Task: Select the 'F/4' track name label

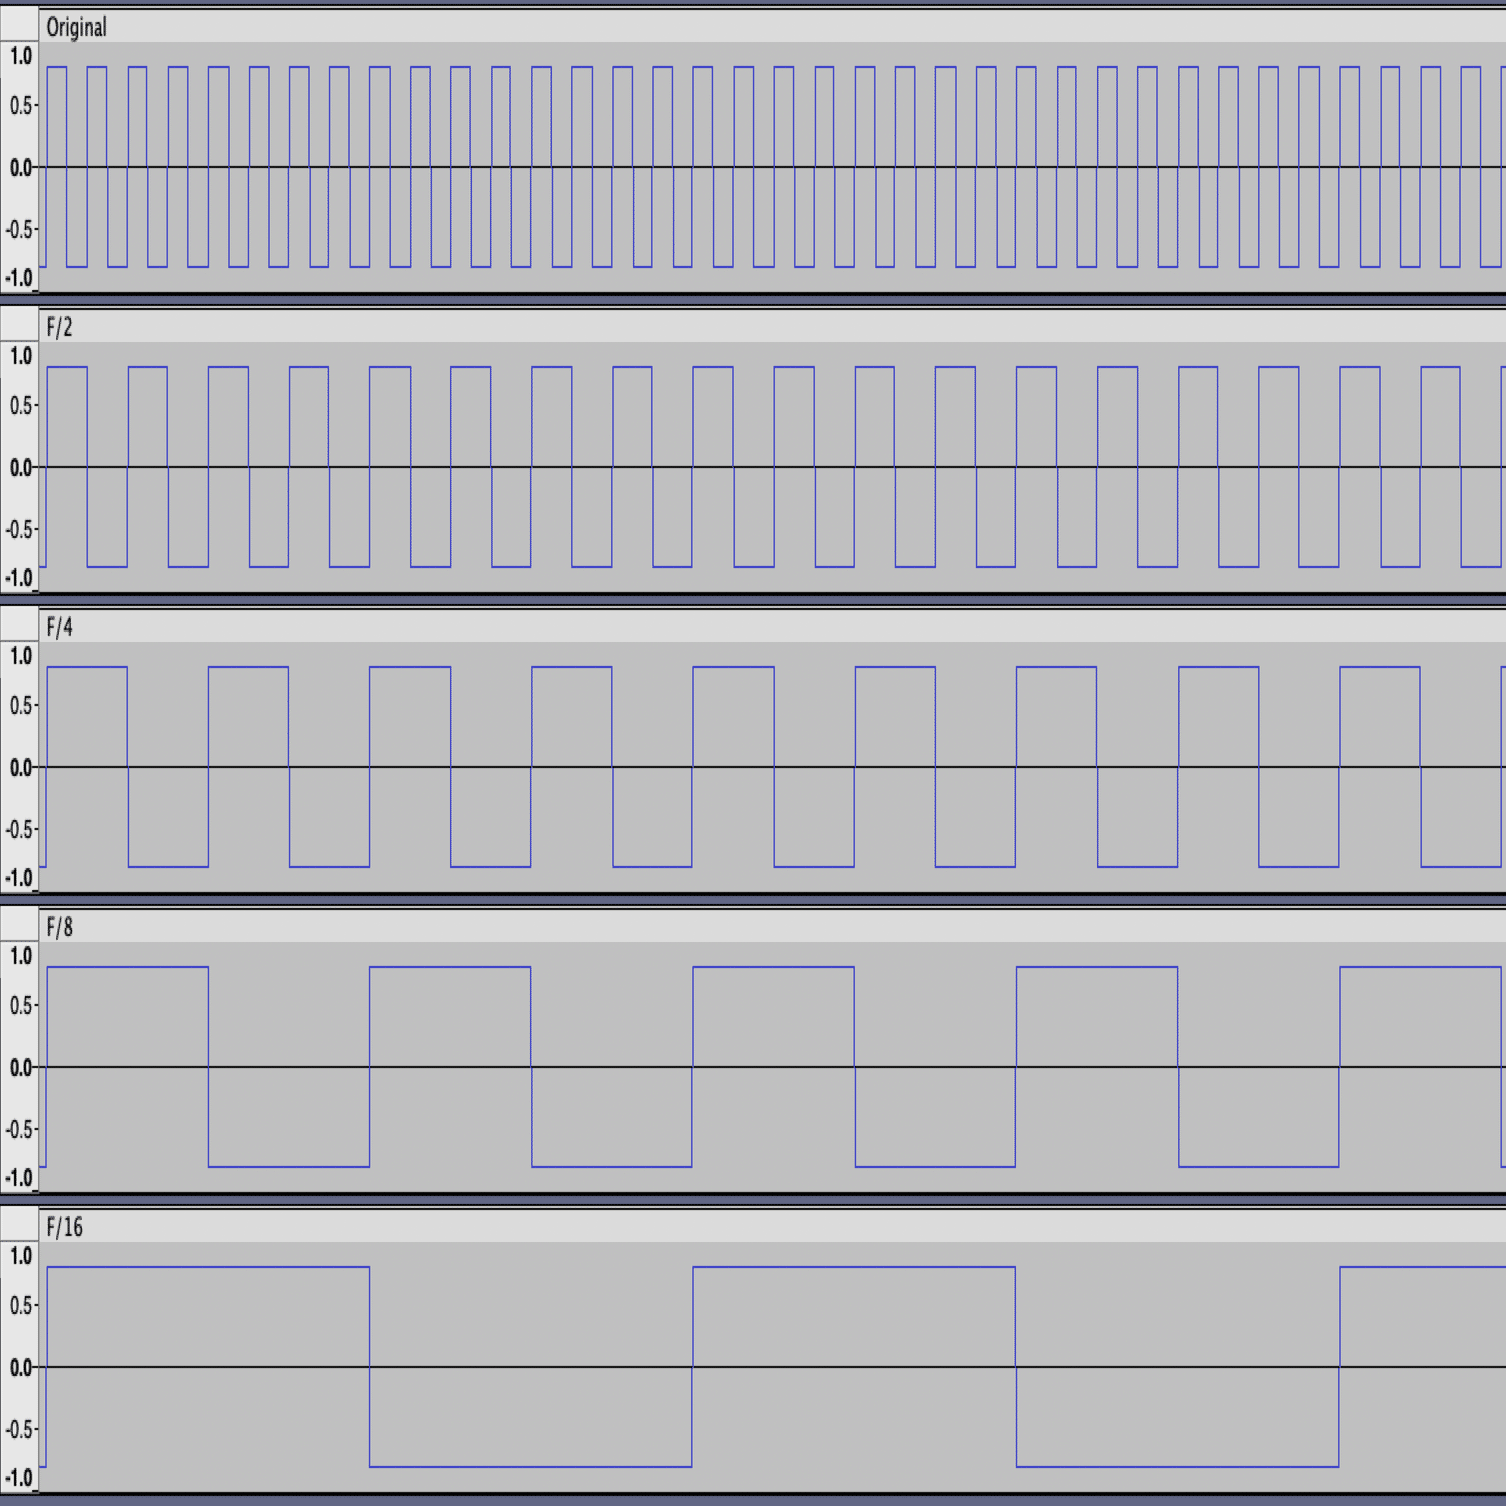Action: [x=59, y=628]
